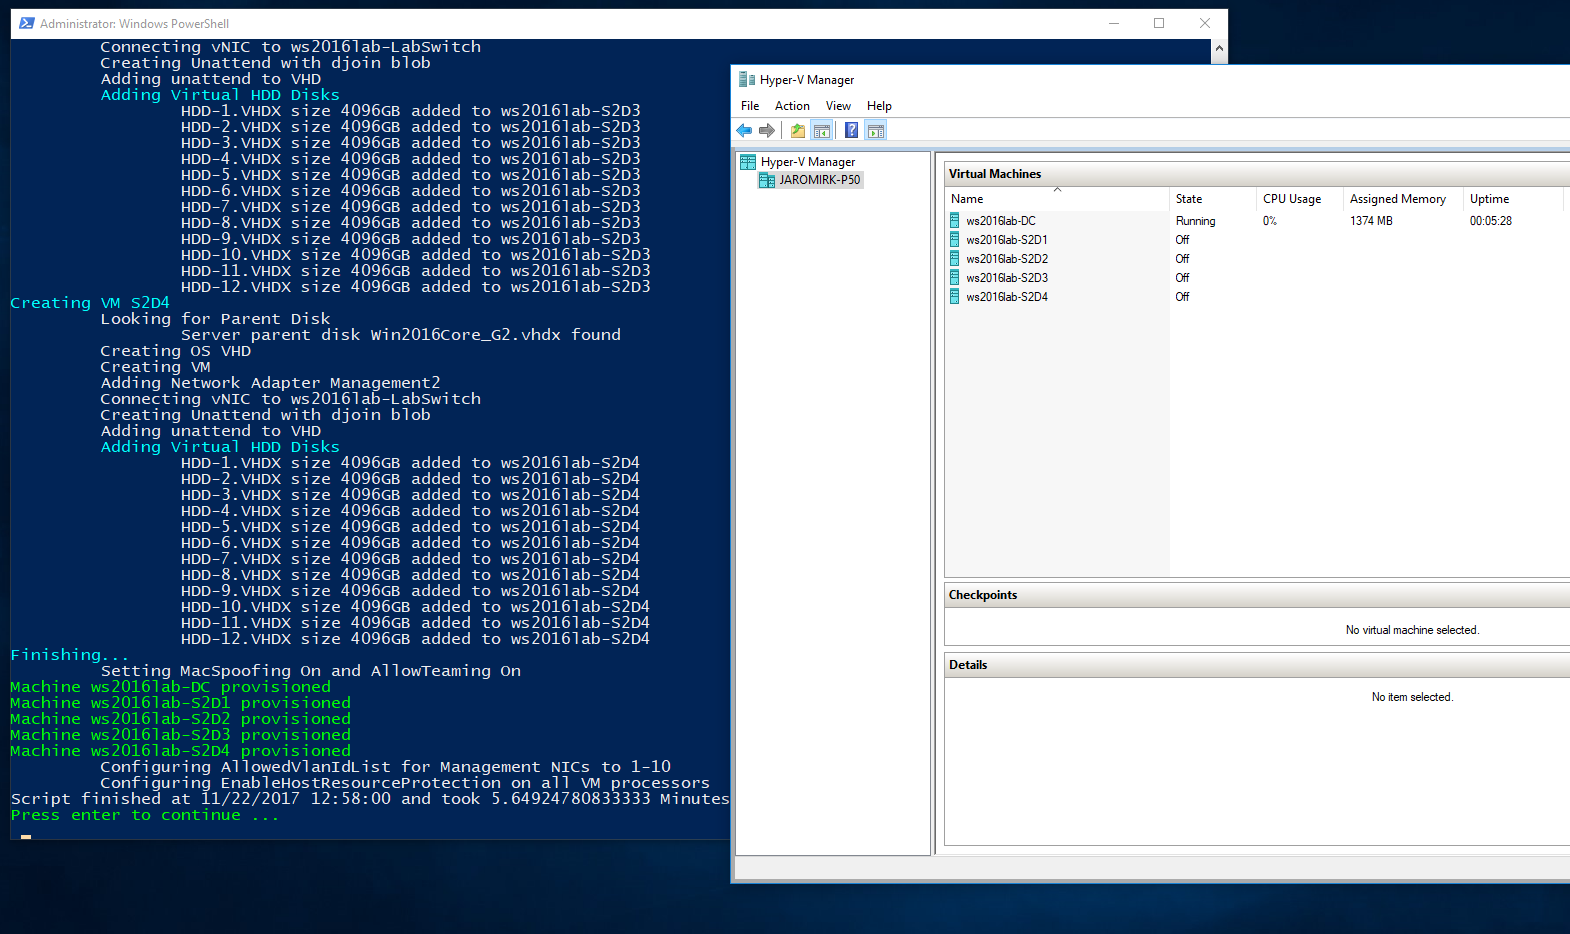Click 'Configuring EnableHostResourceProtection on all VM processors' line

[x=405, y=783]
